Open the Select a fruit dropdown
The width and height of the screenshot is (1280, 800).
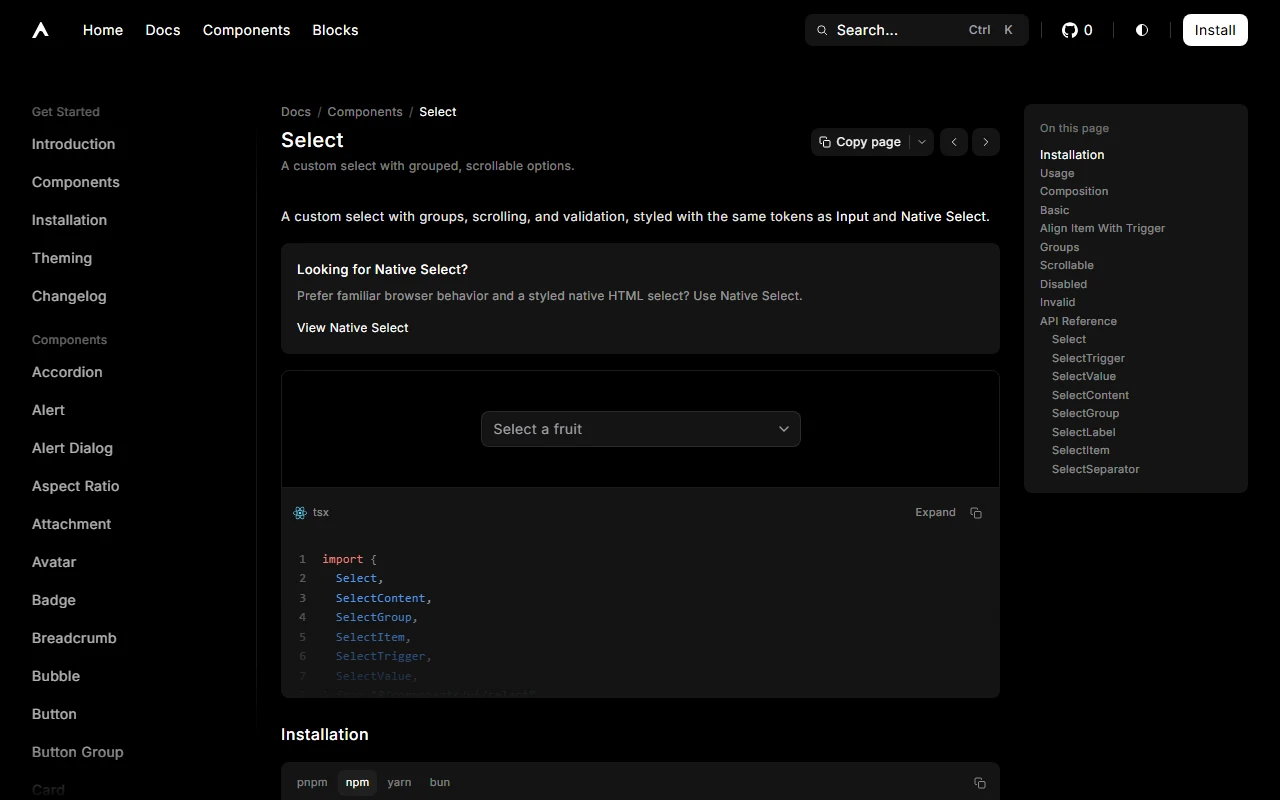(x=641, y=429)
